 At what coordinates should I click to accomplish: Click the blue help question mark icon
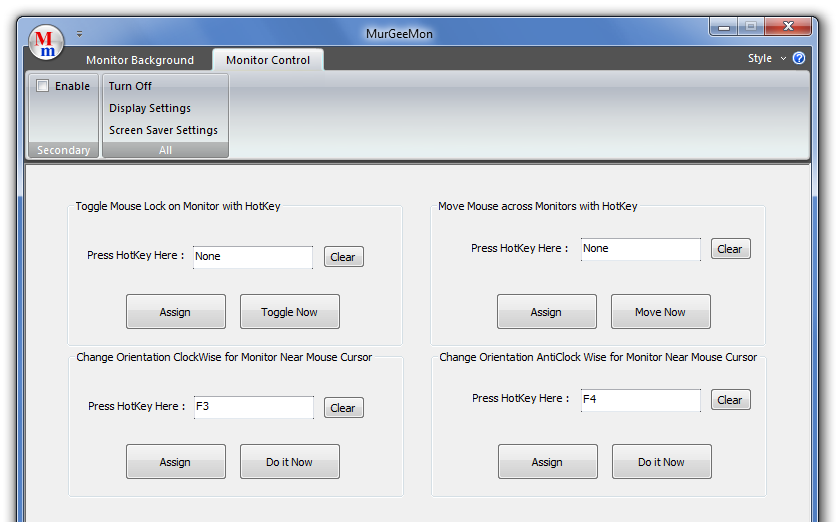click(799, 58)
